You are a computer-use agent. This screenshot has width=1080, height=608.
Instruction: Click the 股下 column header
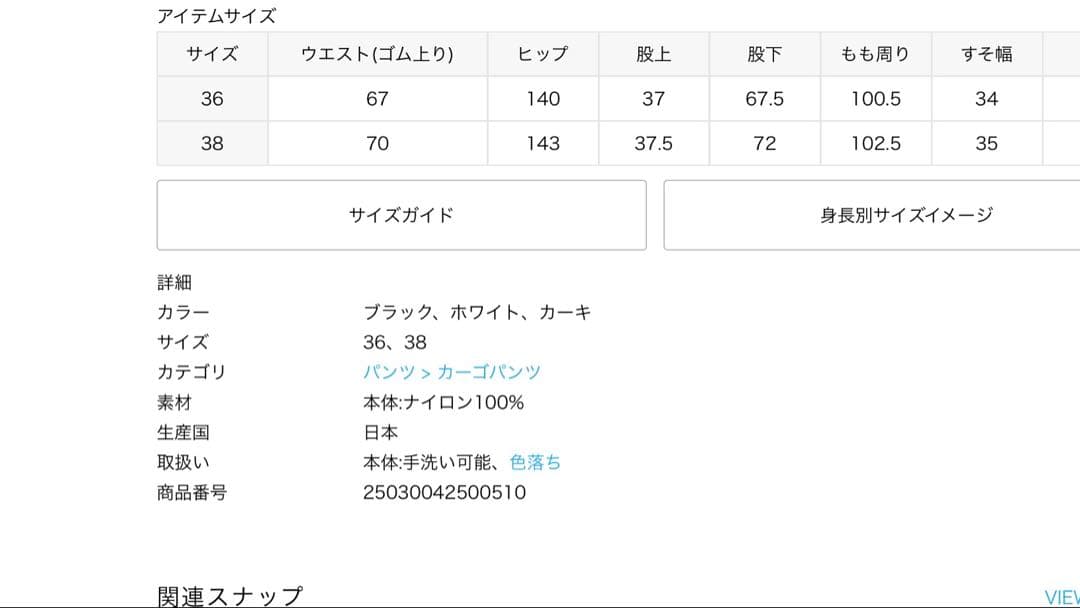pos(764,54)
